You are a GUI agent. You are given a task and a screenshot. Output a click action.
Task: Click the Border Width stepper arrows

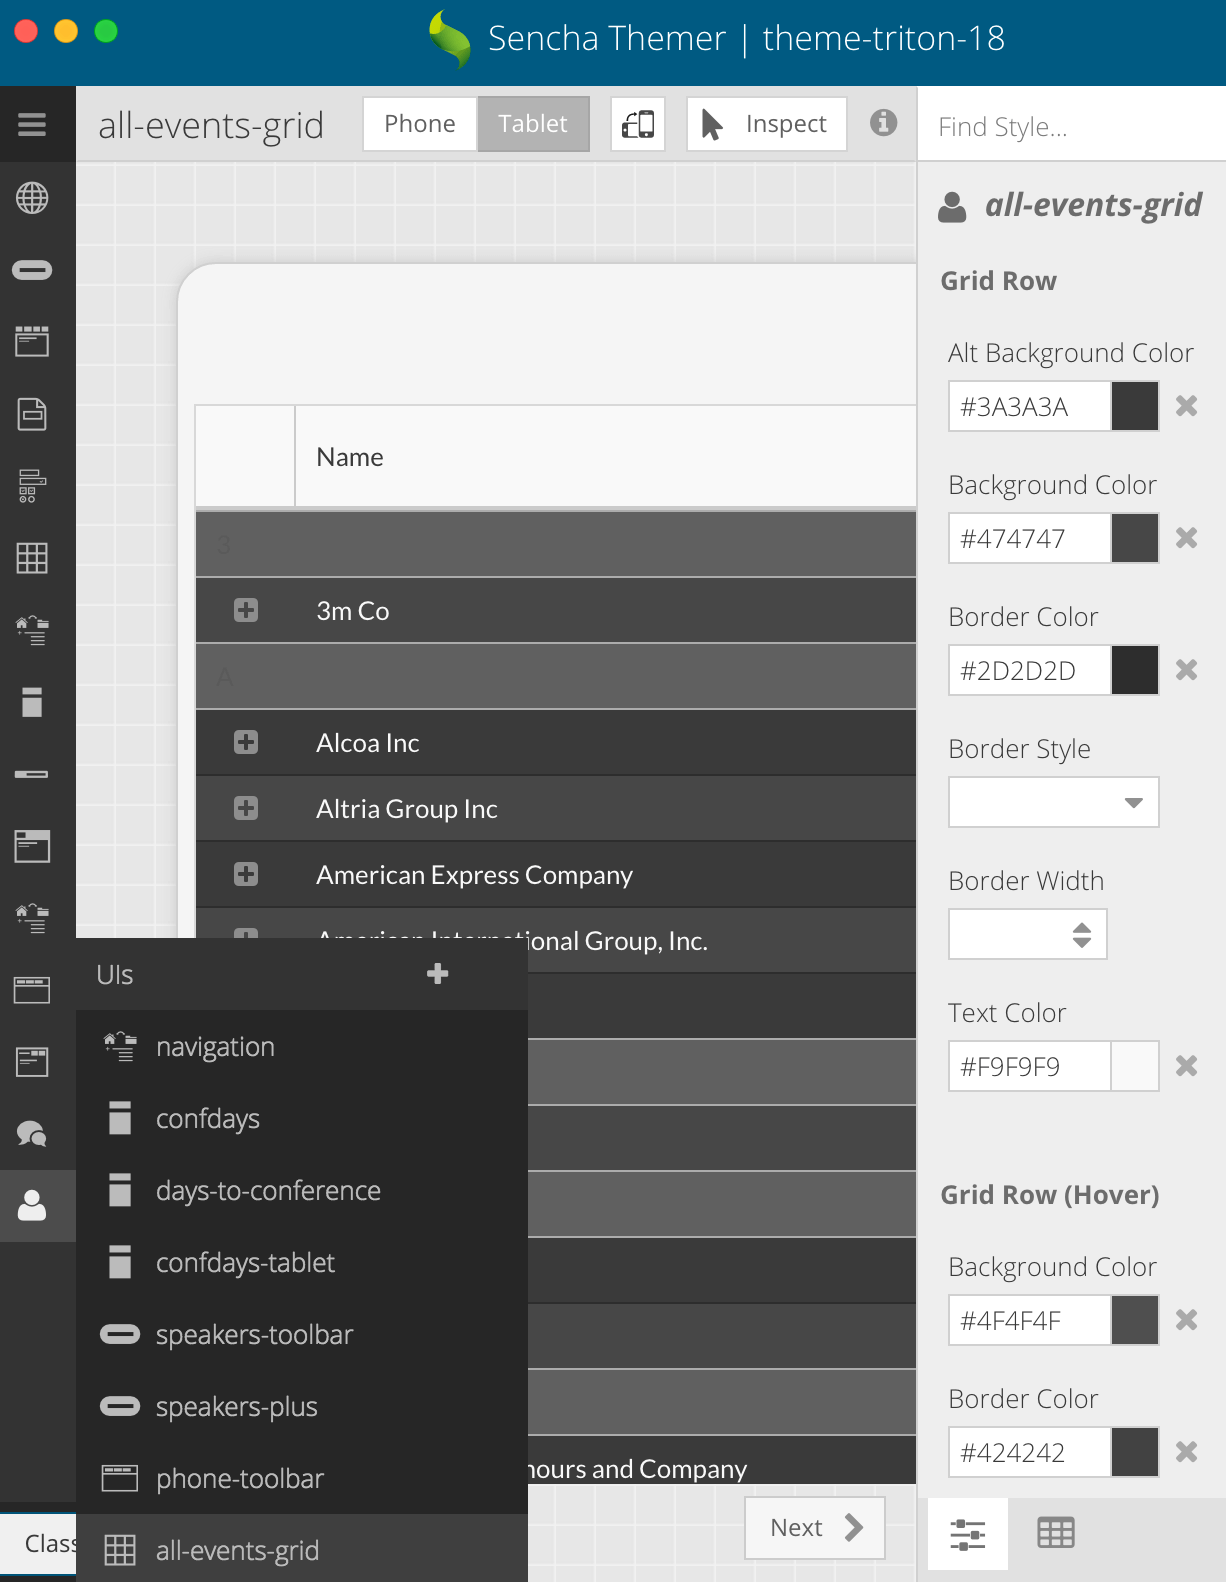(1082, 935)
